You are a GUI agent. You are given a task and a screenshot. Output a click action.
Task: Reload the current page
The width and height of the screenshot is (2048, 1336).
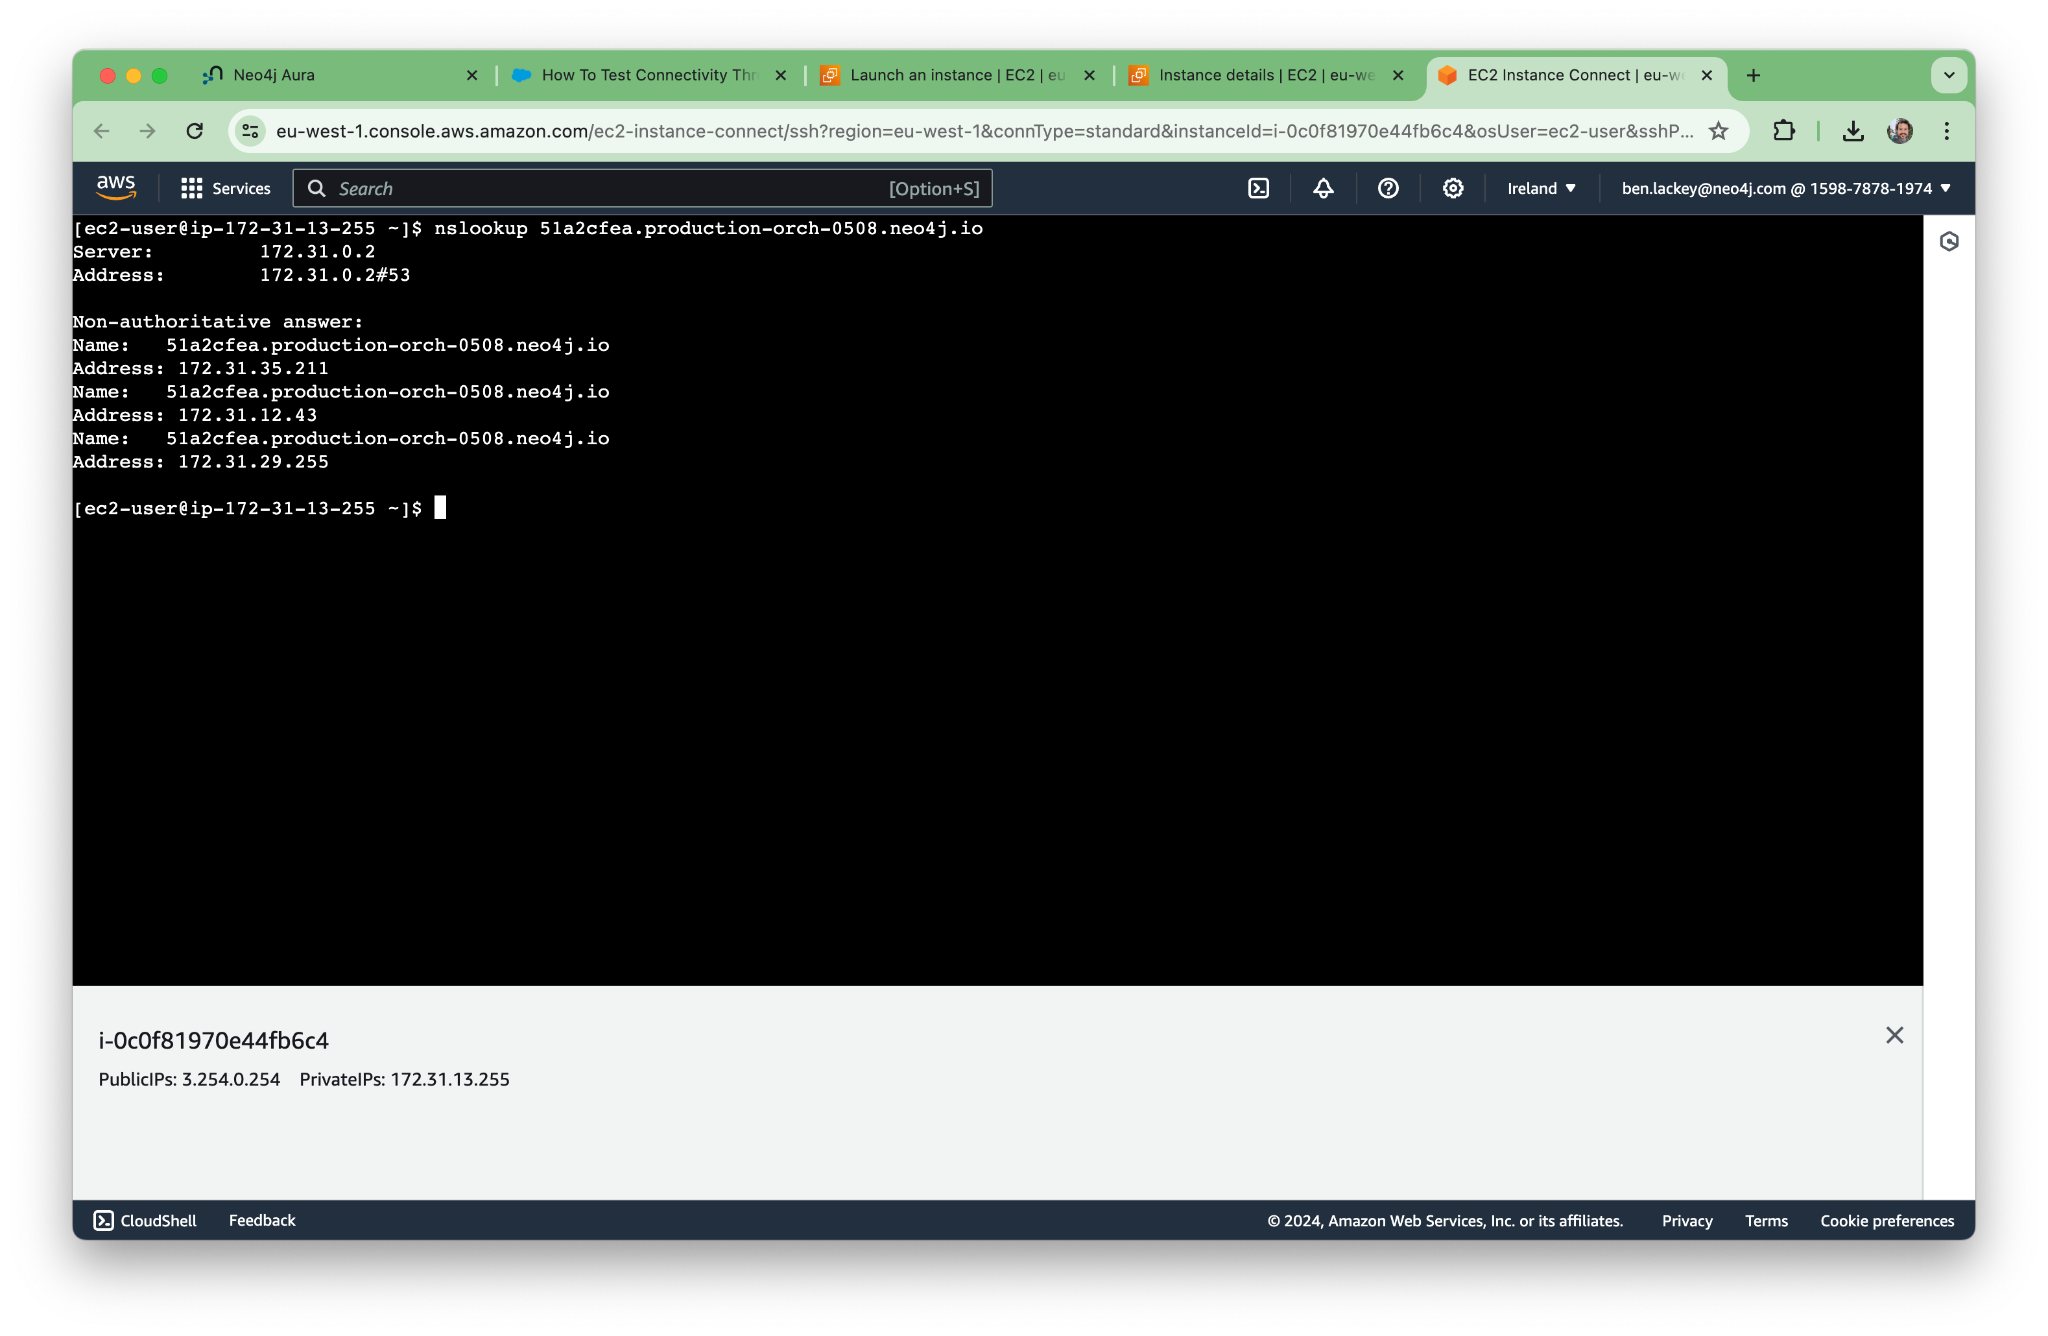tap(195, 131)
